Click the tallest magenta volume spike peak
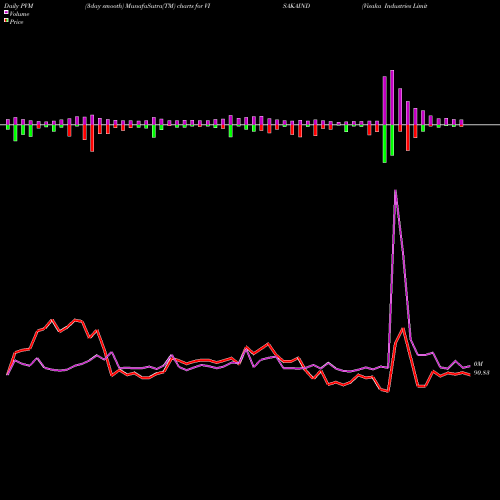Image resolution: width=500 pixels, height=500 pixels. pyautogui.click(x=395, y=191)
